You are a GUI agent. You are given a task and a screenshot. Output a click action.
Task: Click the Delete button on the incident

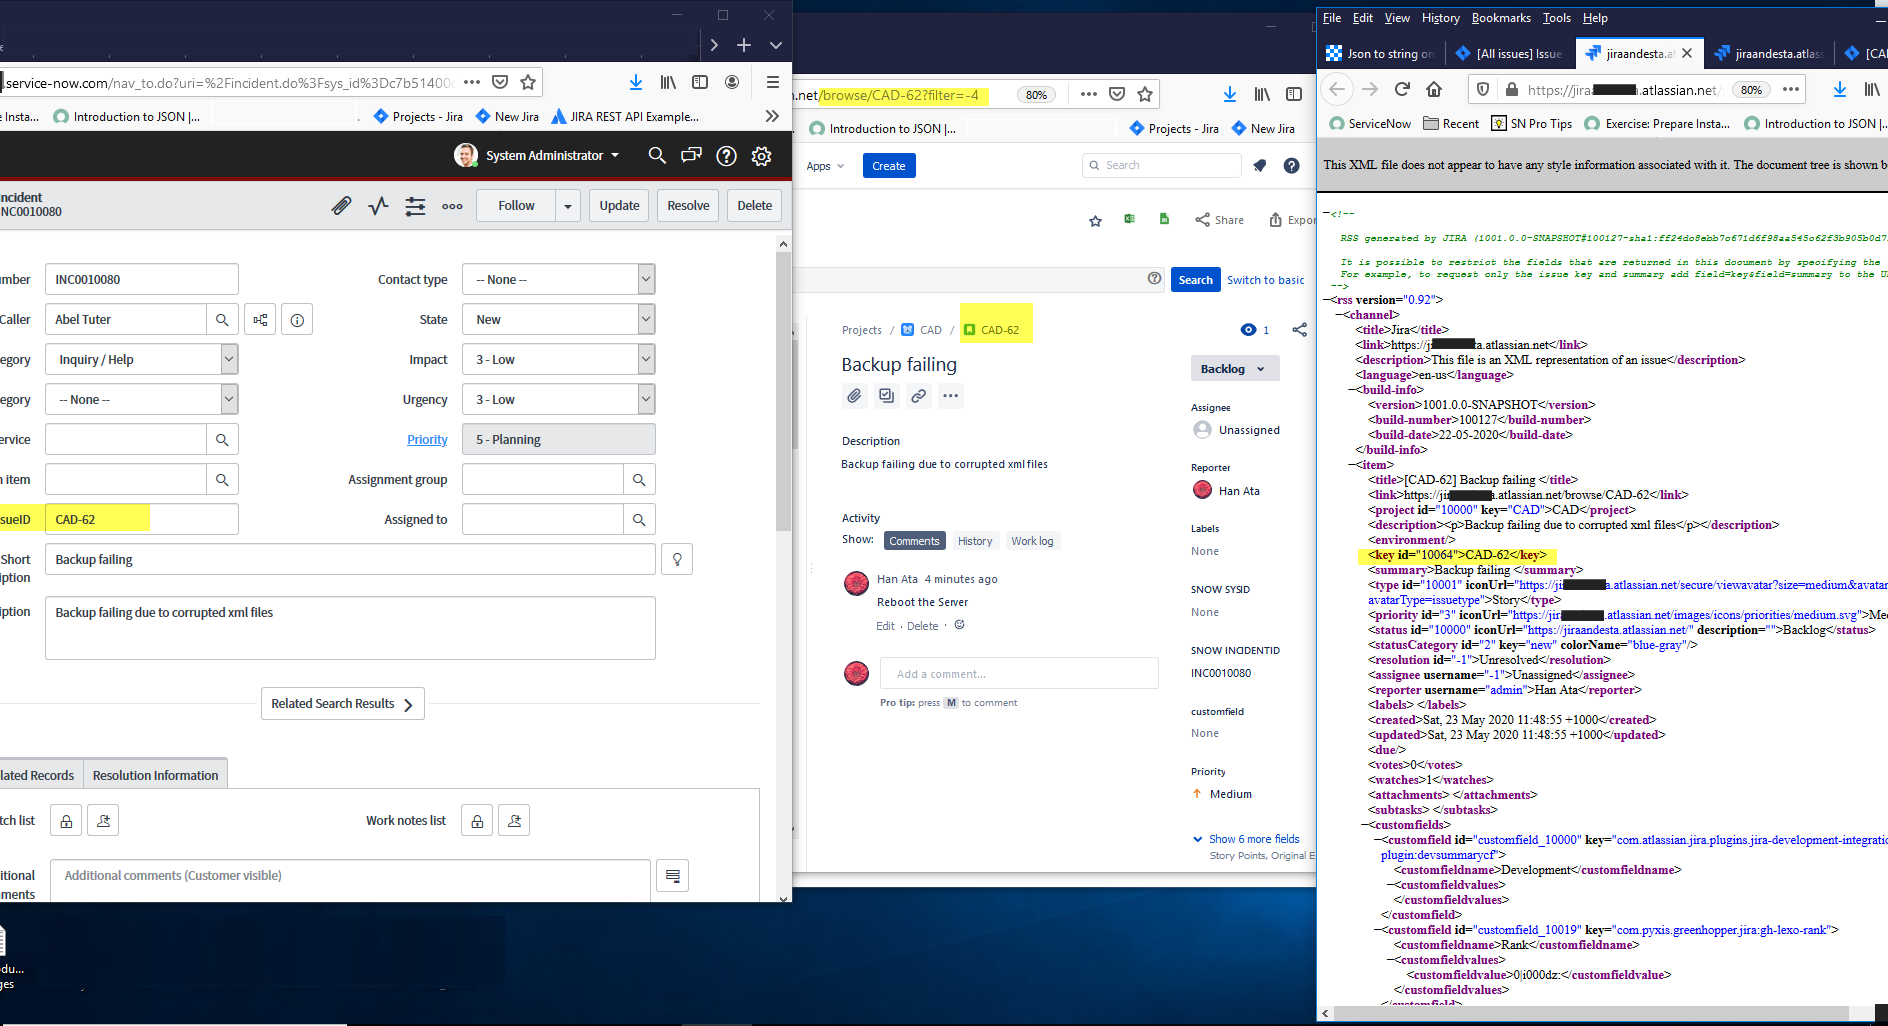[754, 206]
